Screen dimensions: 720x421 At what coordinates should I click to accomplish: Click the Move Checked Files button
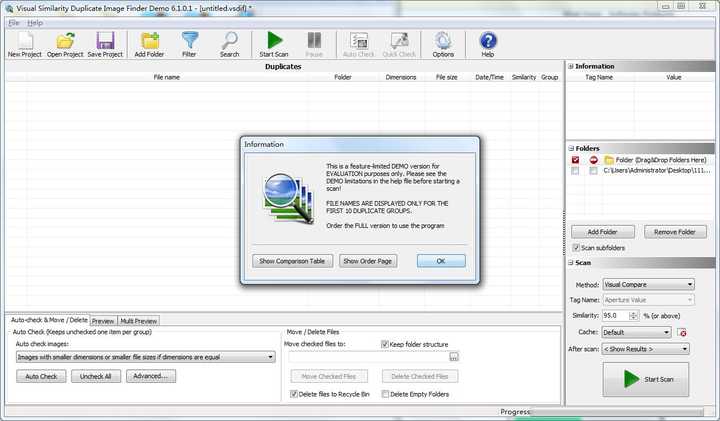[x=329, y=376]
